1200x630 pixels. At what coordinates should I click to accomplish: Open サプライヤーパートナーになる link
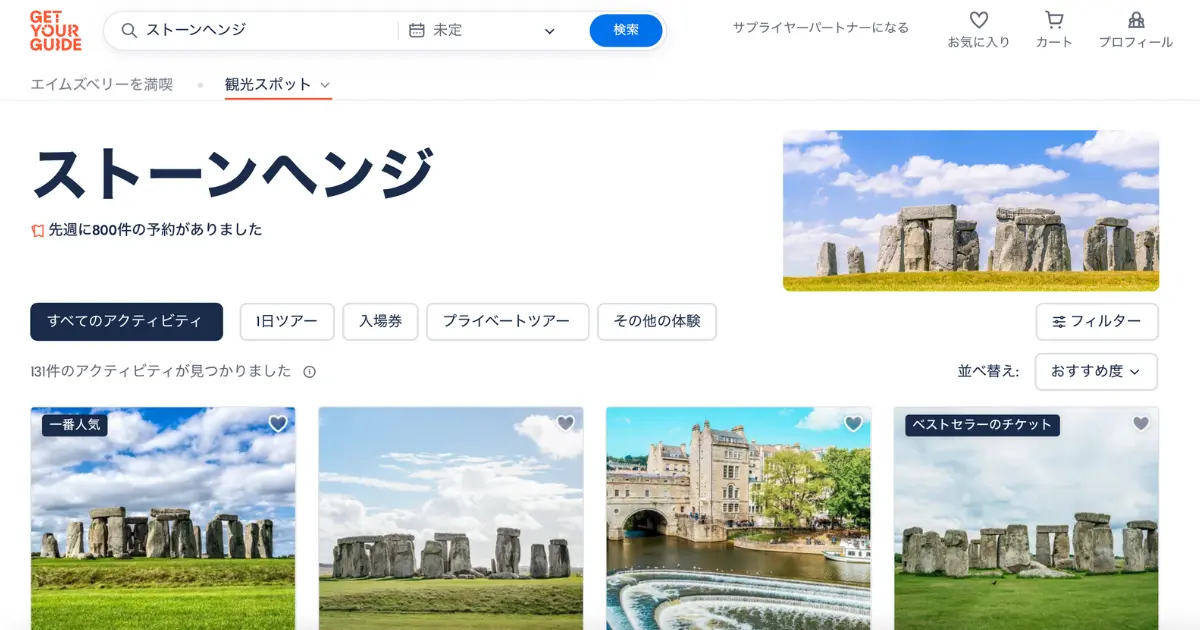point(820,28)
